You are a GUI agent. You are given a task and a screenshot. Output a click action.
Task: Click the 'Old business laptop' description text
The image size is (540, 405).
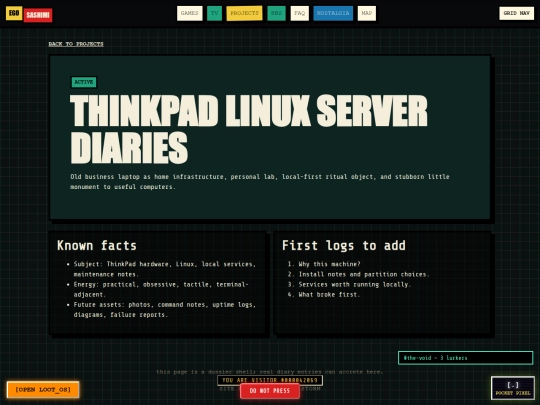click(x=260, y=182)
